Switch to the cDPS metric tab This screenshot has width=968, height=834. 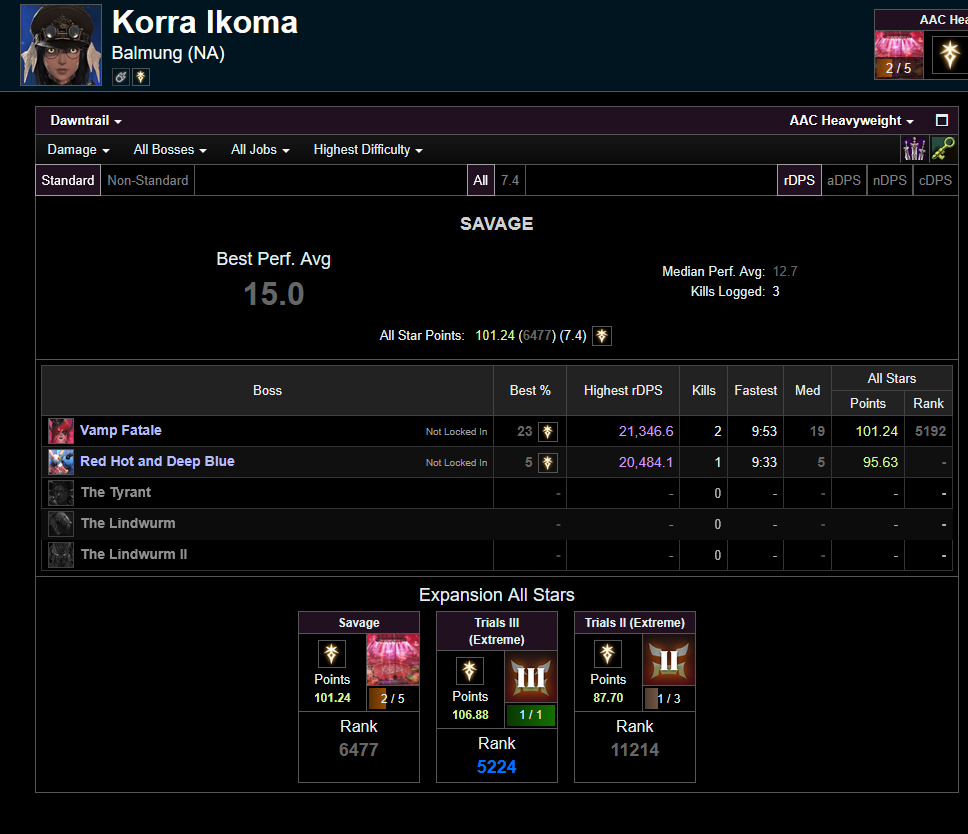(935, 180)
